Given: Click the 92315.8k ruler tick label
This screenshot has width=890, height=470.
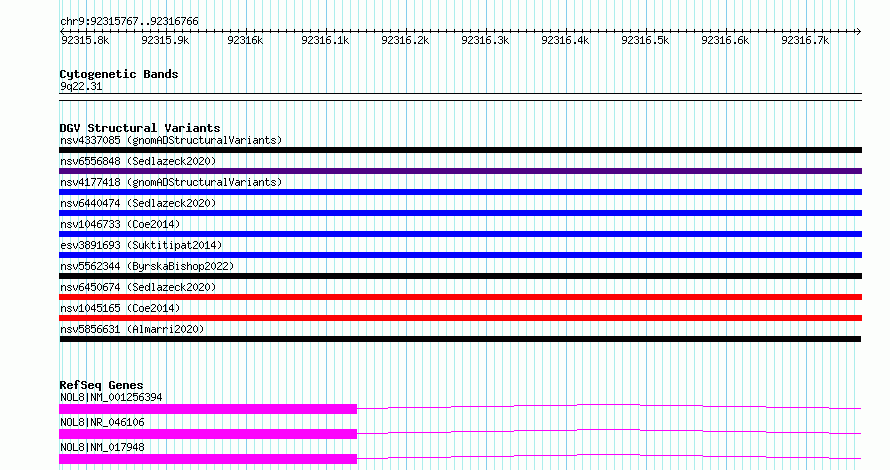Looking at the screenshot, I should coord(85,41).
